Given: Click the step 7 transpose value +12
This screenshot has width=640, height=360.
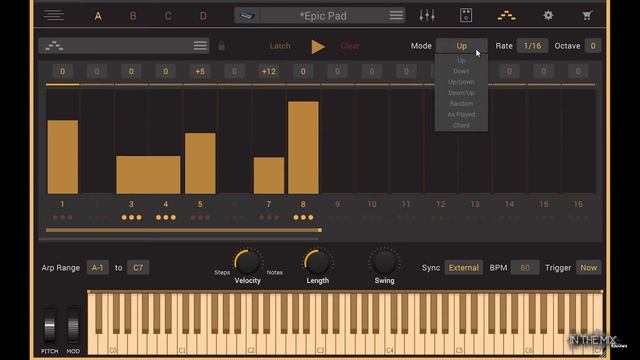Looking at the screenshot, I should coord(269,71).
